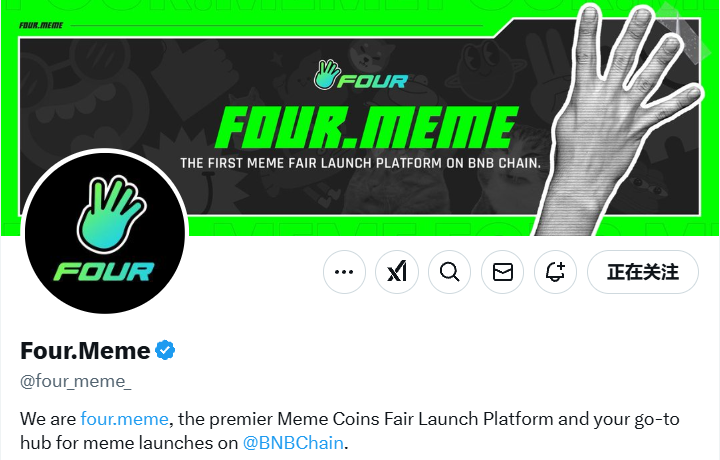
Task: Click the Four.Meme display name
Action: pyautogui.click(x=85, y=351)
